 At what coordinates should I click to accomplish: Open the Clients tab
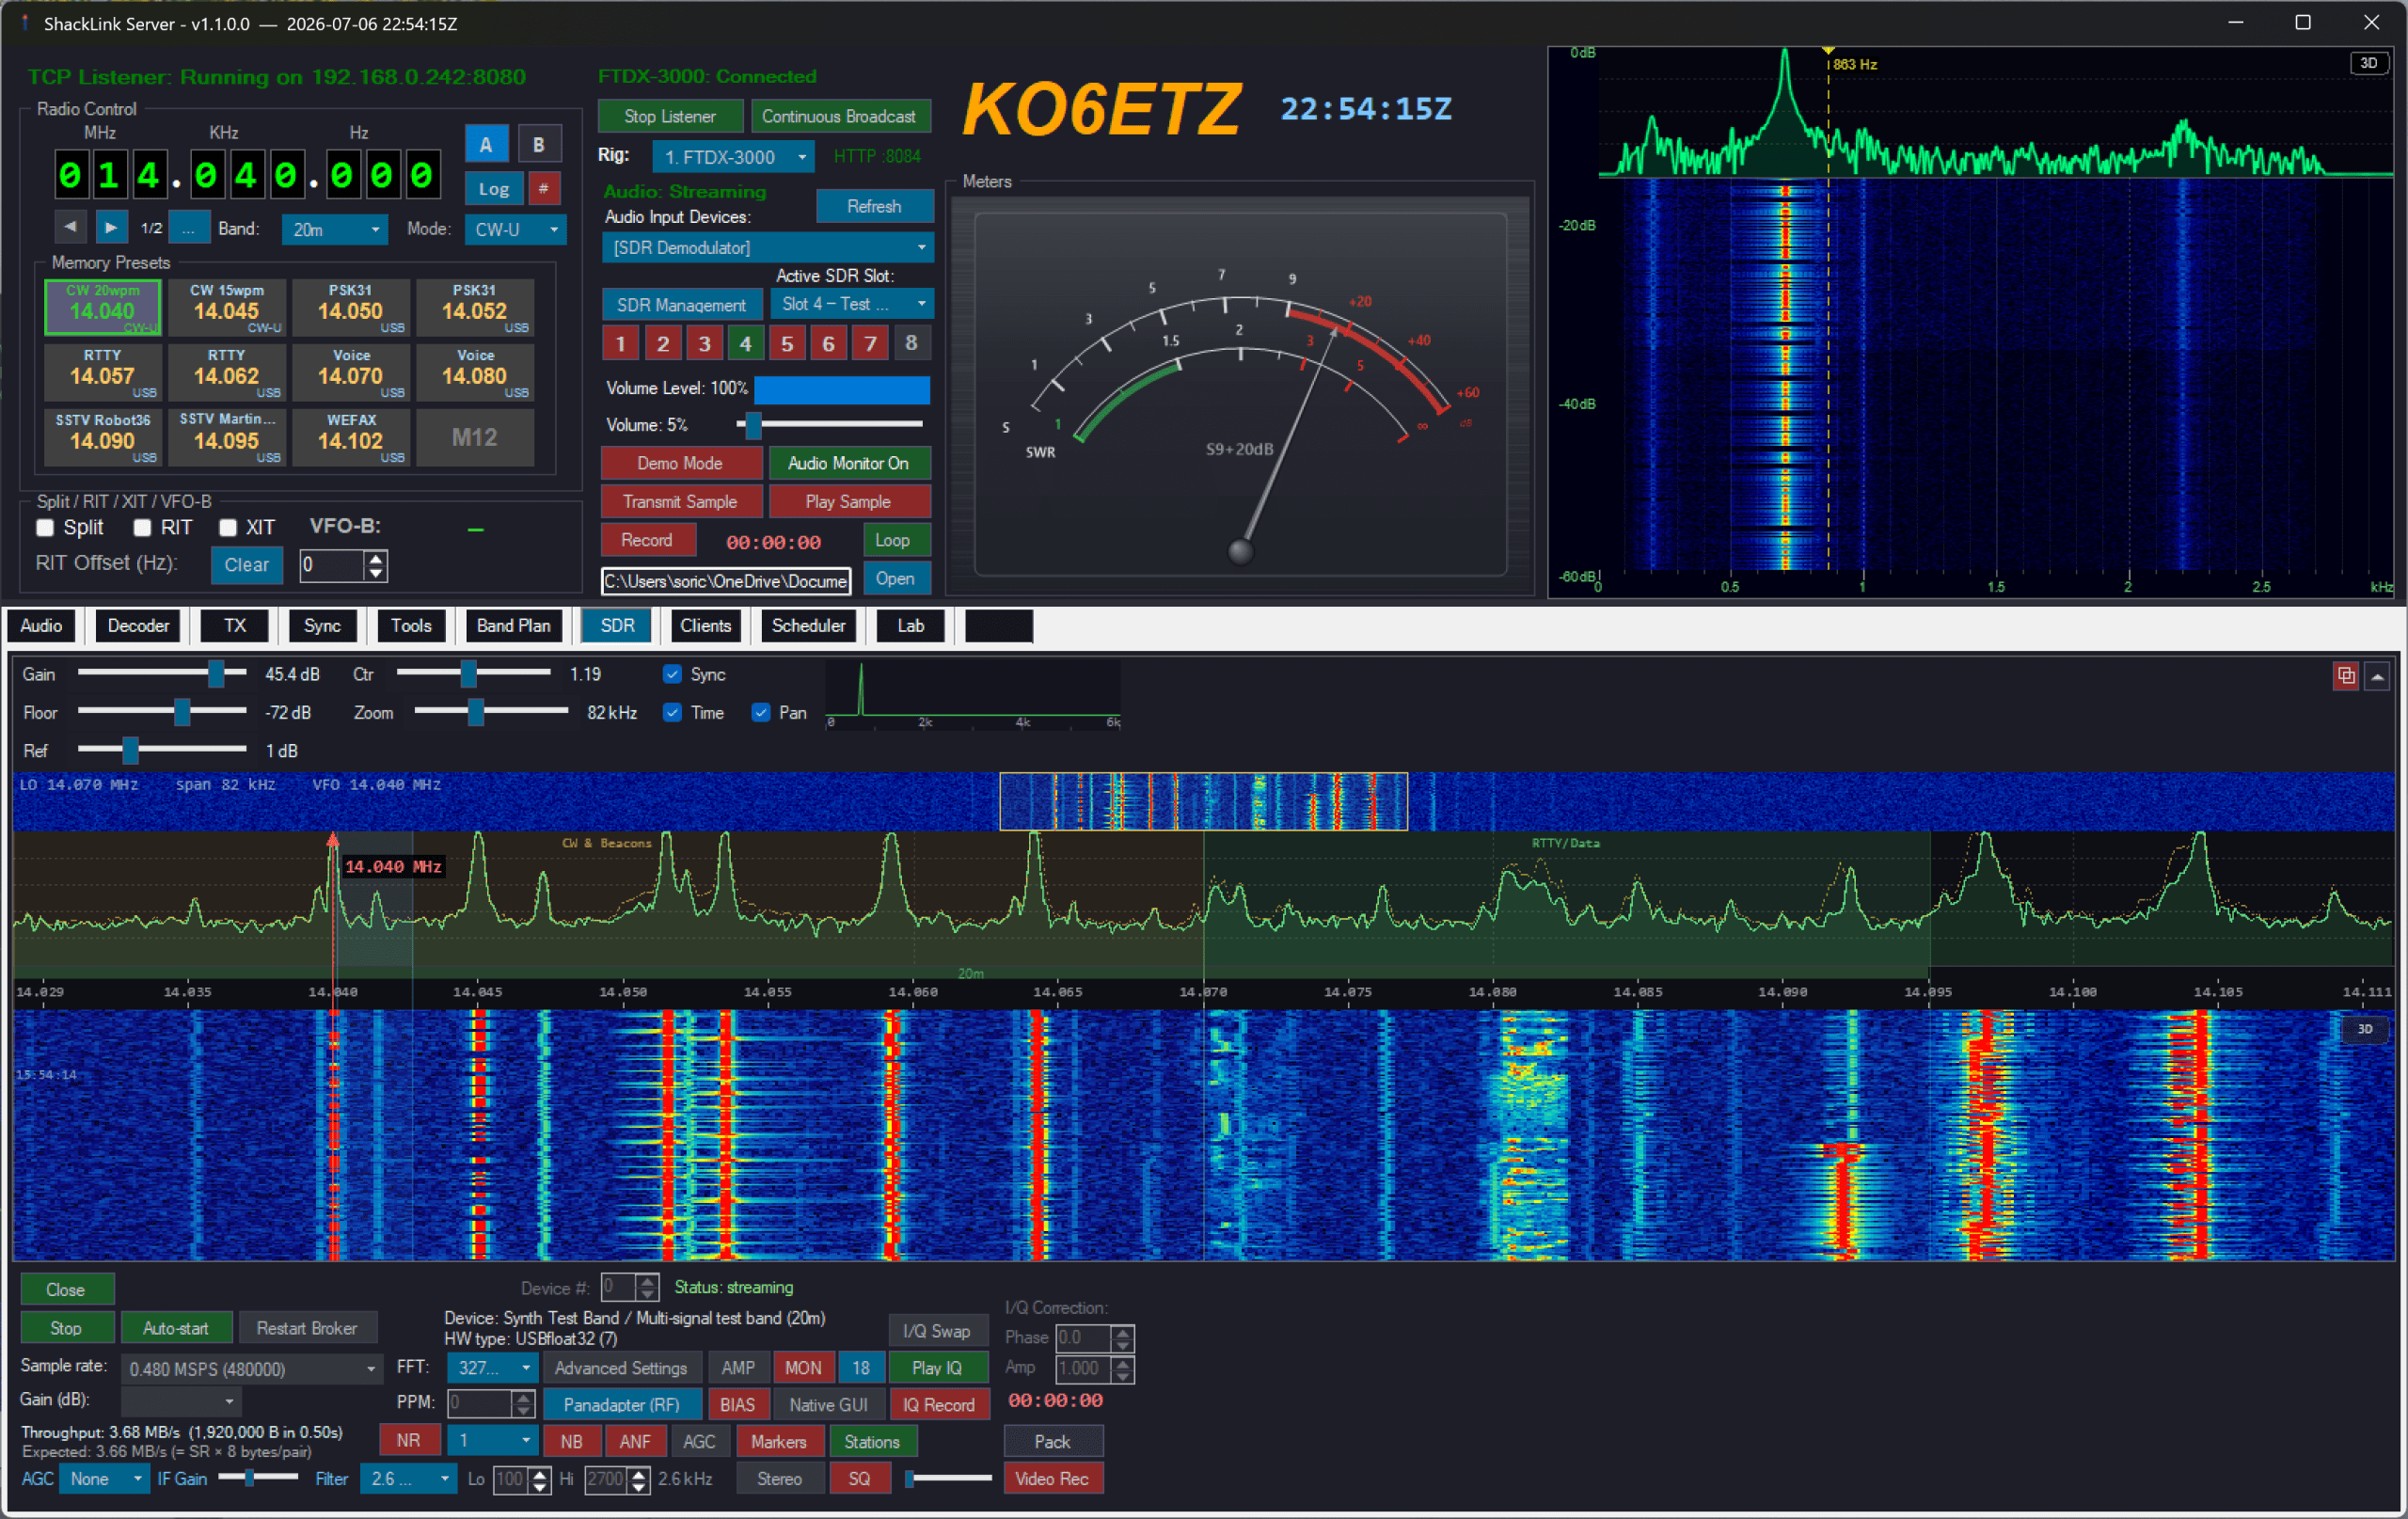tap(705, 625)
